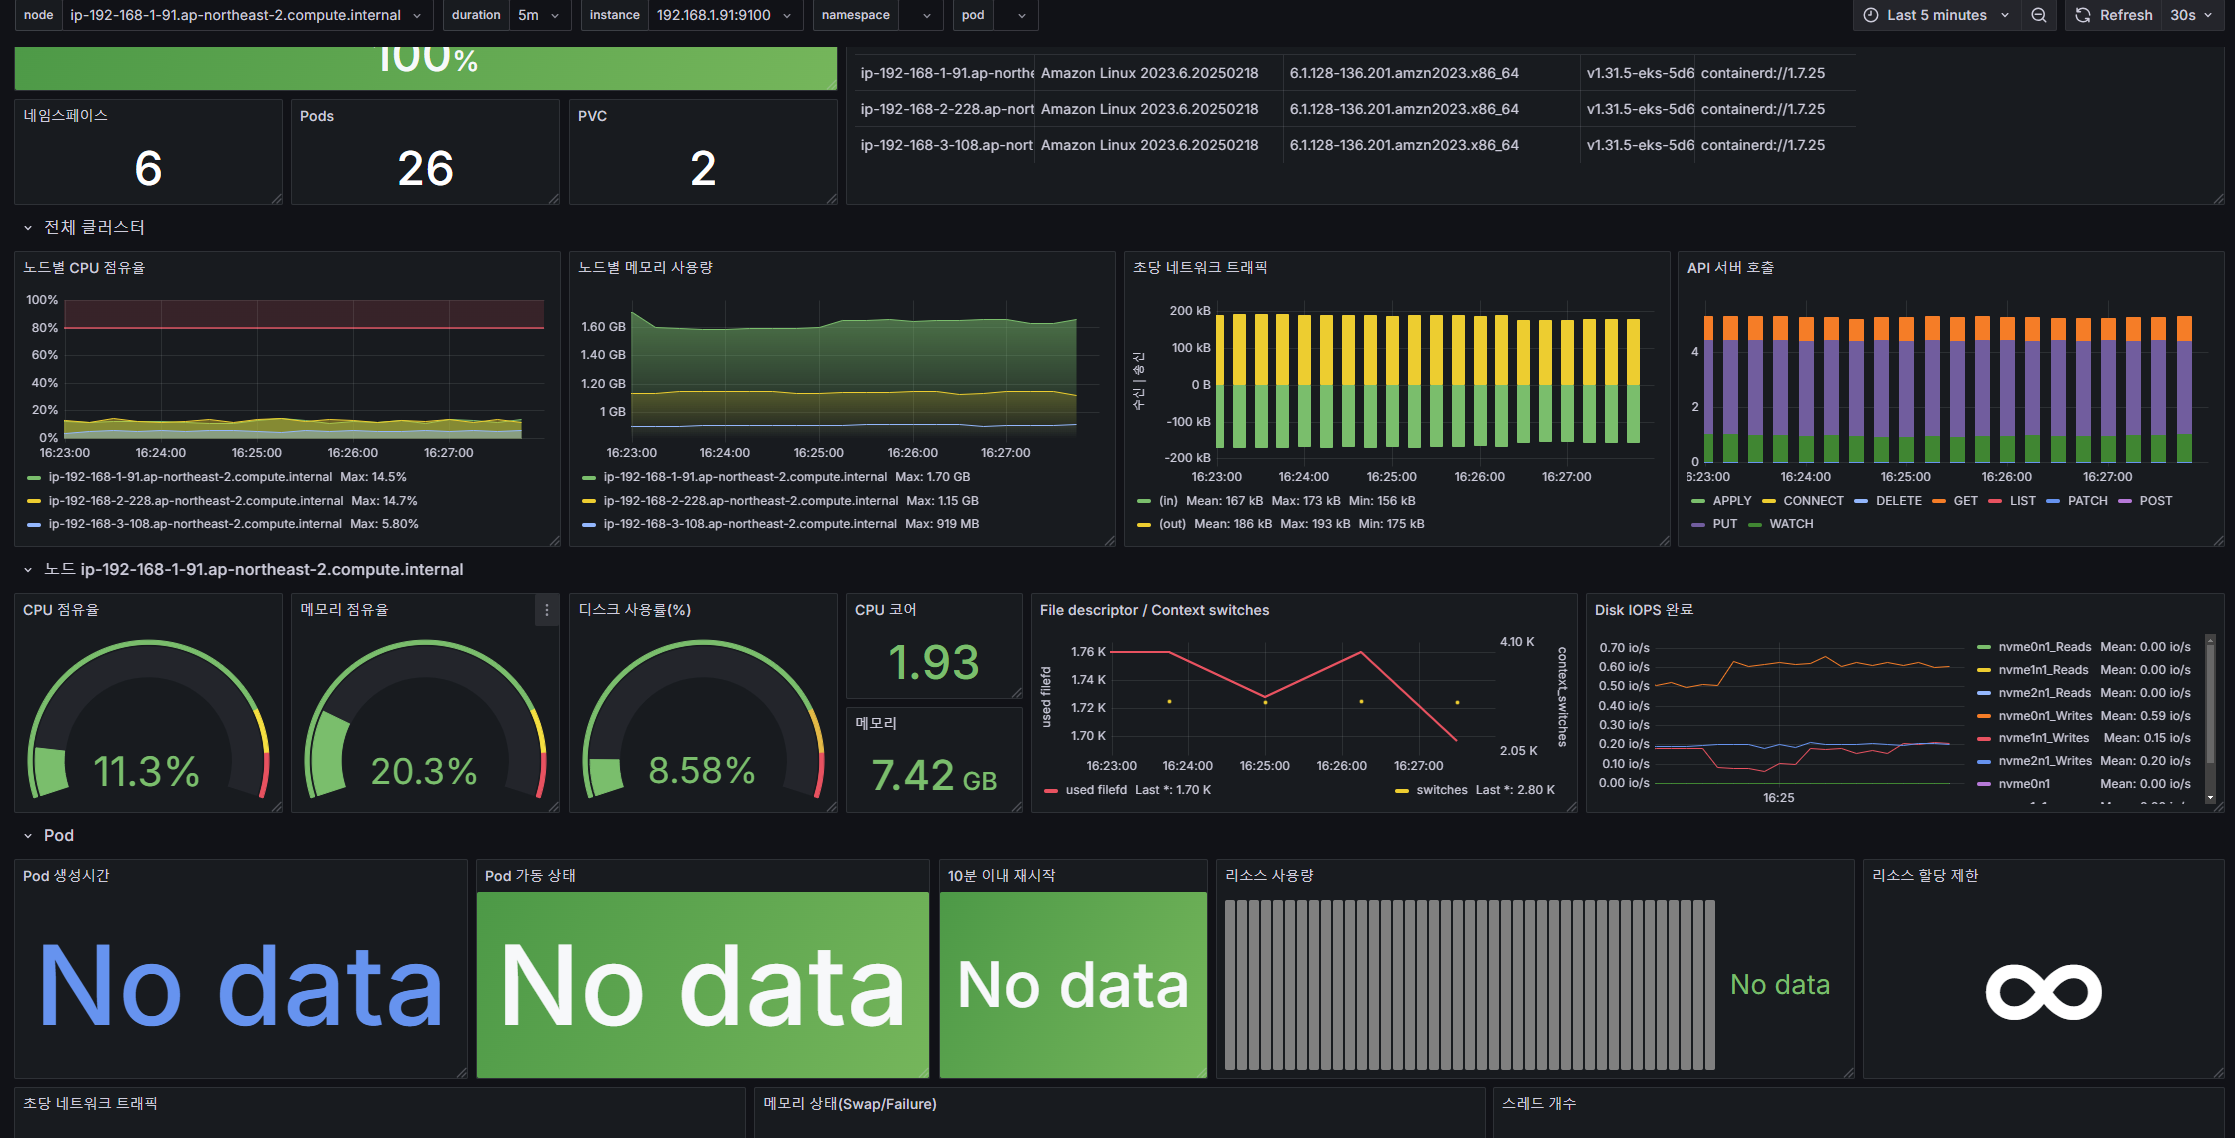Open the Last 5 minutes time picker
Screen dimensions: 2235x1138
[1936, 15]
